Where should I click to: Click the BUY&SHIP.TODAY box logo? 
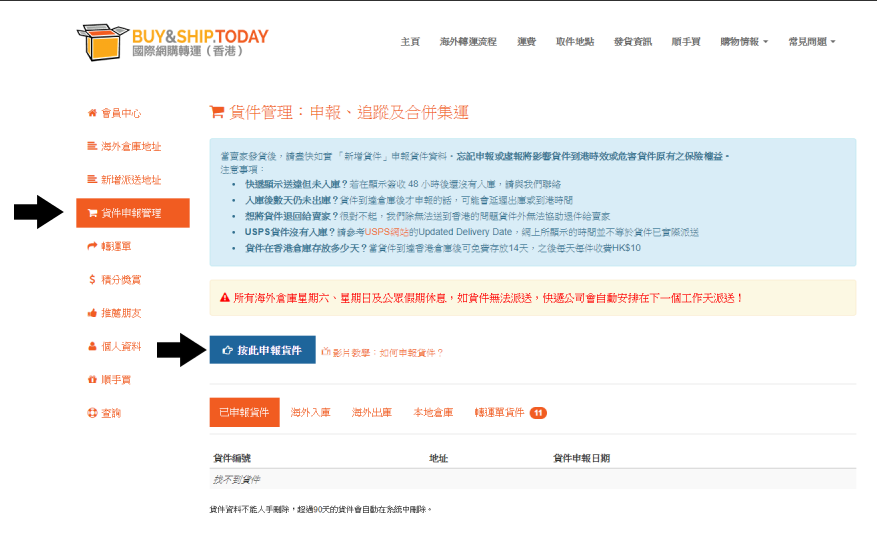[102, 42]
